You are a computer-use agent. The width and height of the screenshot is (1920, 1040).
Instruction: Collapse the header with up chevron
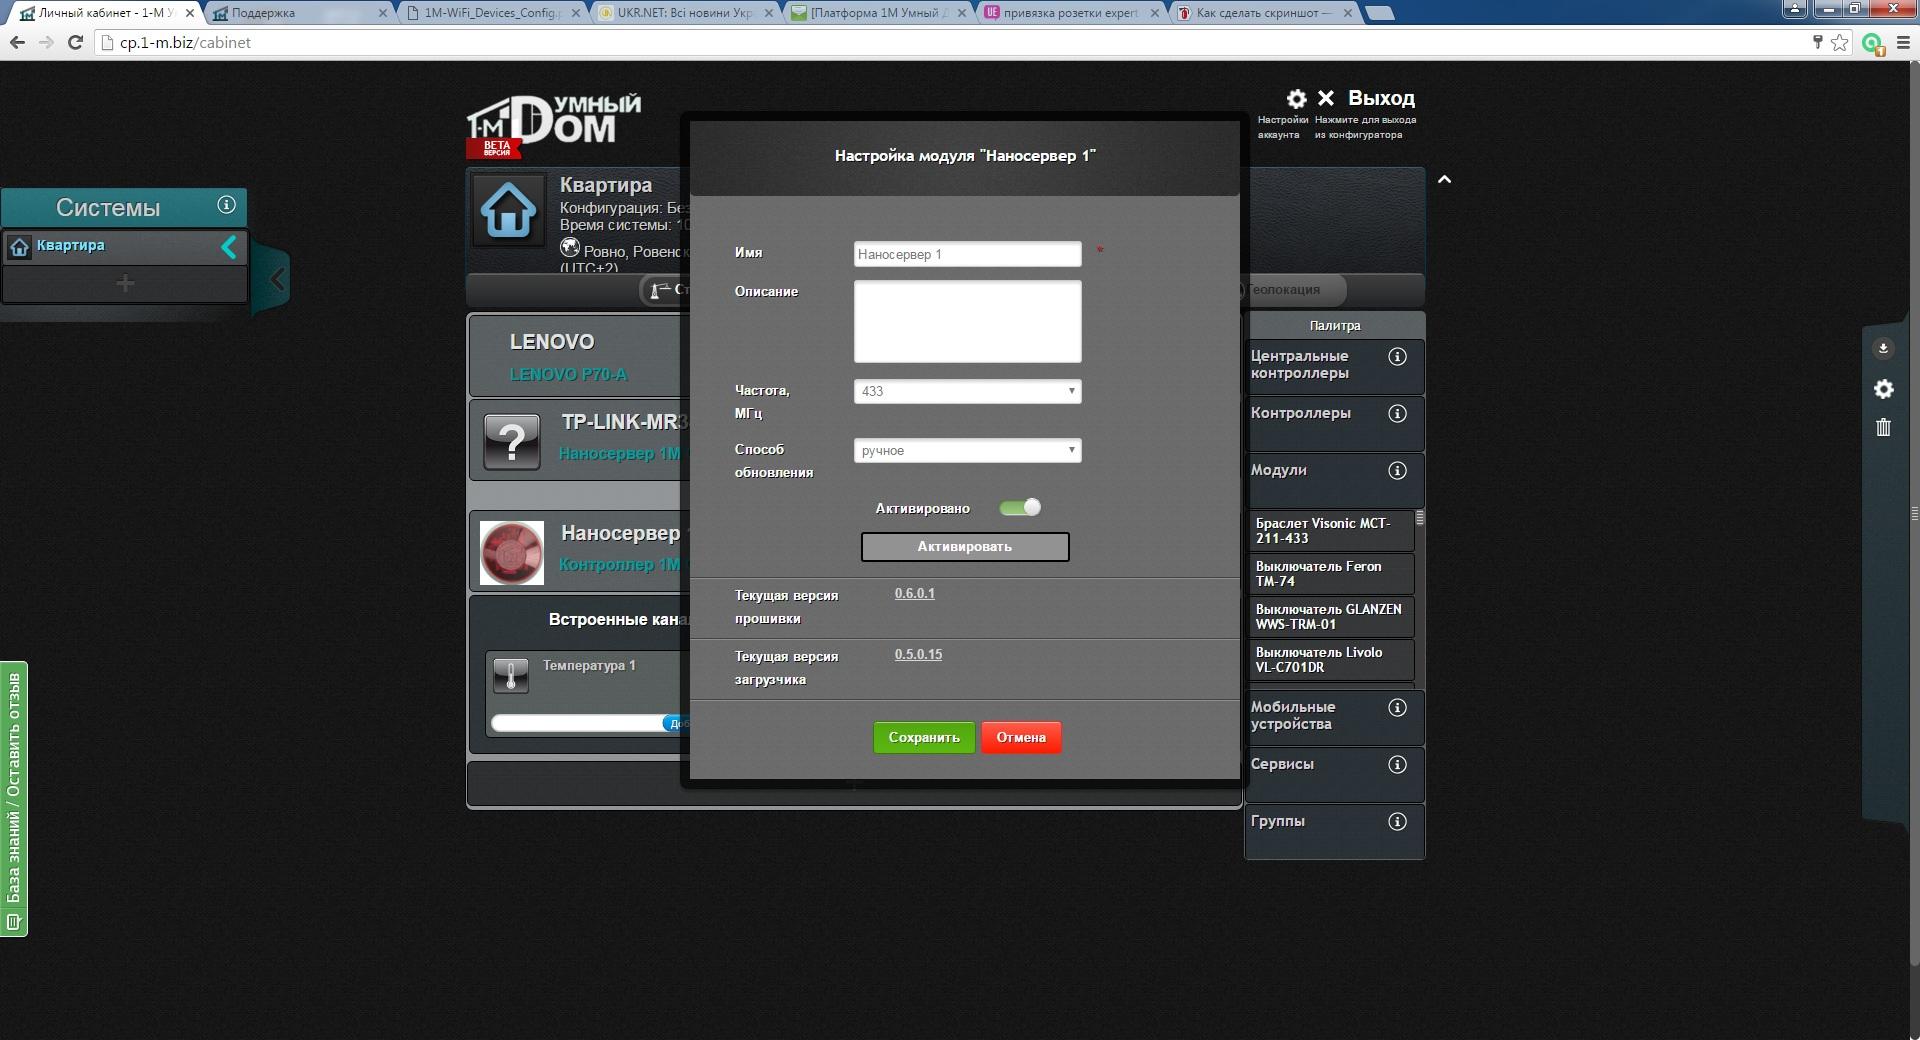pos(1444,180)
